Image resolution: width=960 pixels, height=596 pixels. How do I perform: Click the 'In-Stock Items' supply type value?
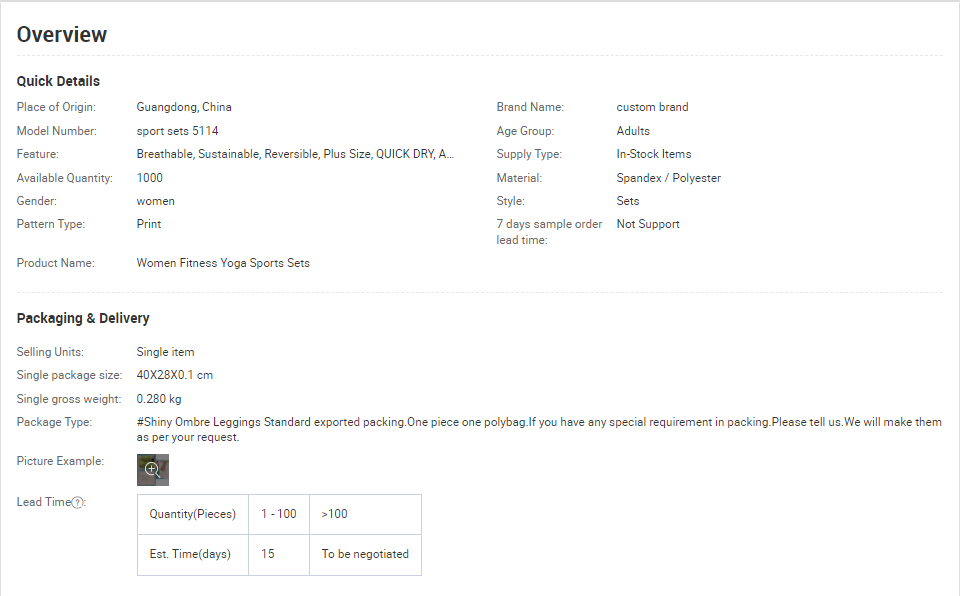point(654,154)
